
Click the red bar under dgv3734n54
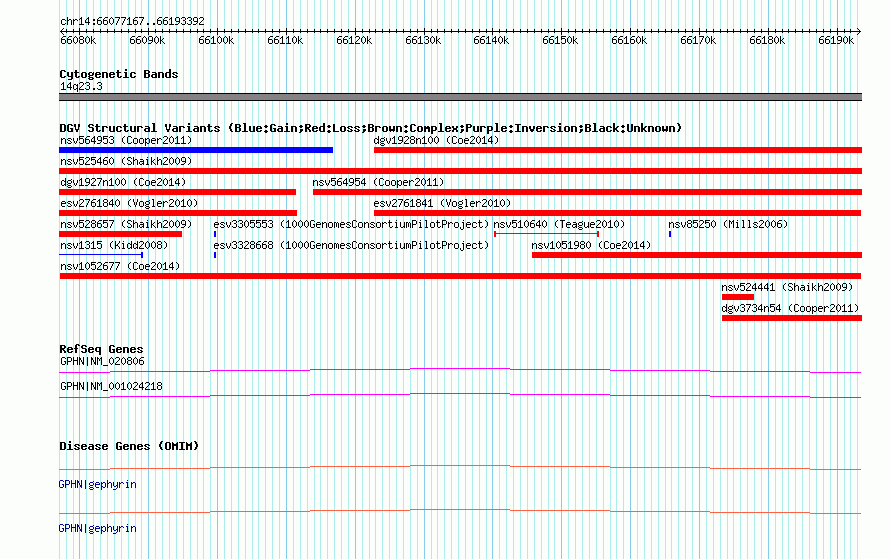point(792,318)
